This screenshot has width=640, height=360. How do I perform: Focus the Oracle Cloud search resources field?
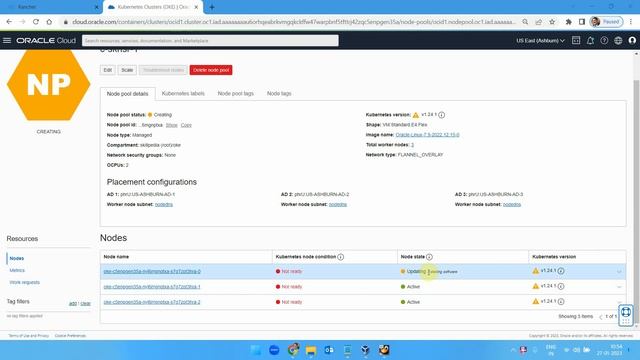coord(210,40)
